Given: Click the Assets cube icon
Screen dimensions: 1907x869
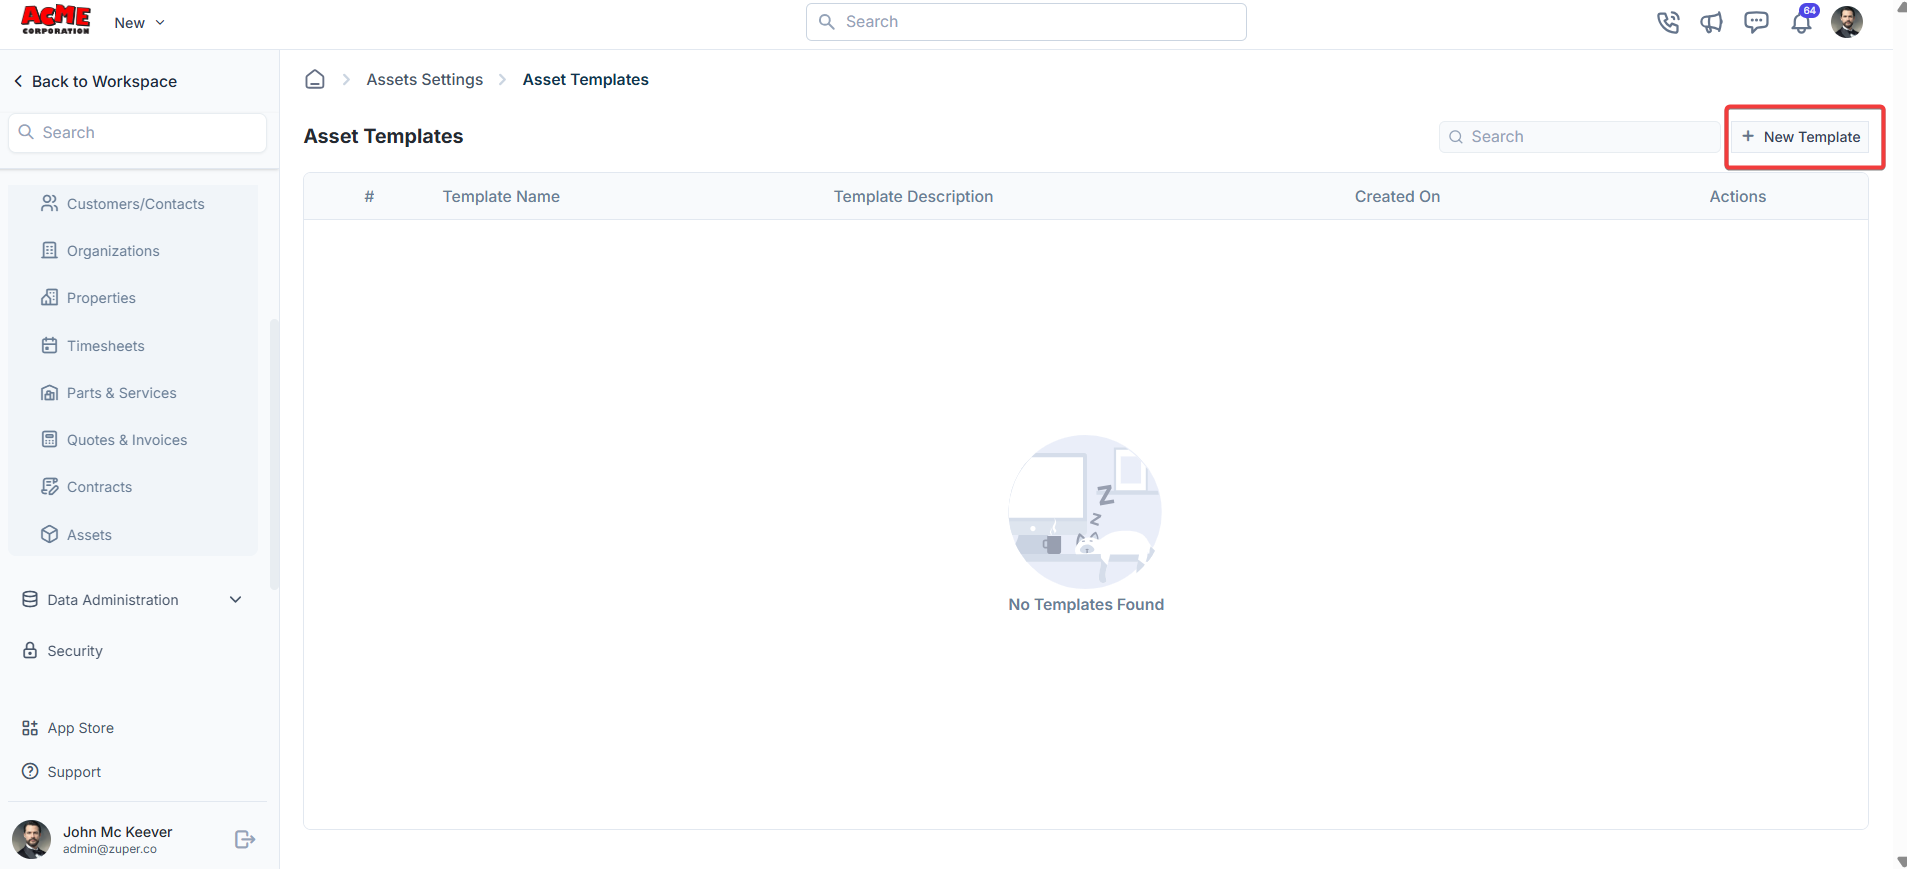Looking at the screenshot, I should point(49,534).
